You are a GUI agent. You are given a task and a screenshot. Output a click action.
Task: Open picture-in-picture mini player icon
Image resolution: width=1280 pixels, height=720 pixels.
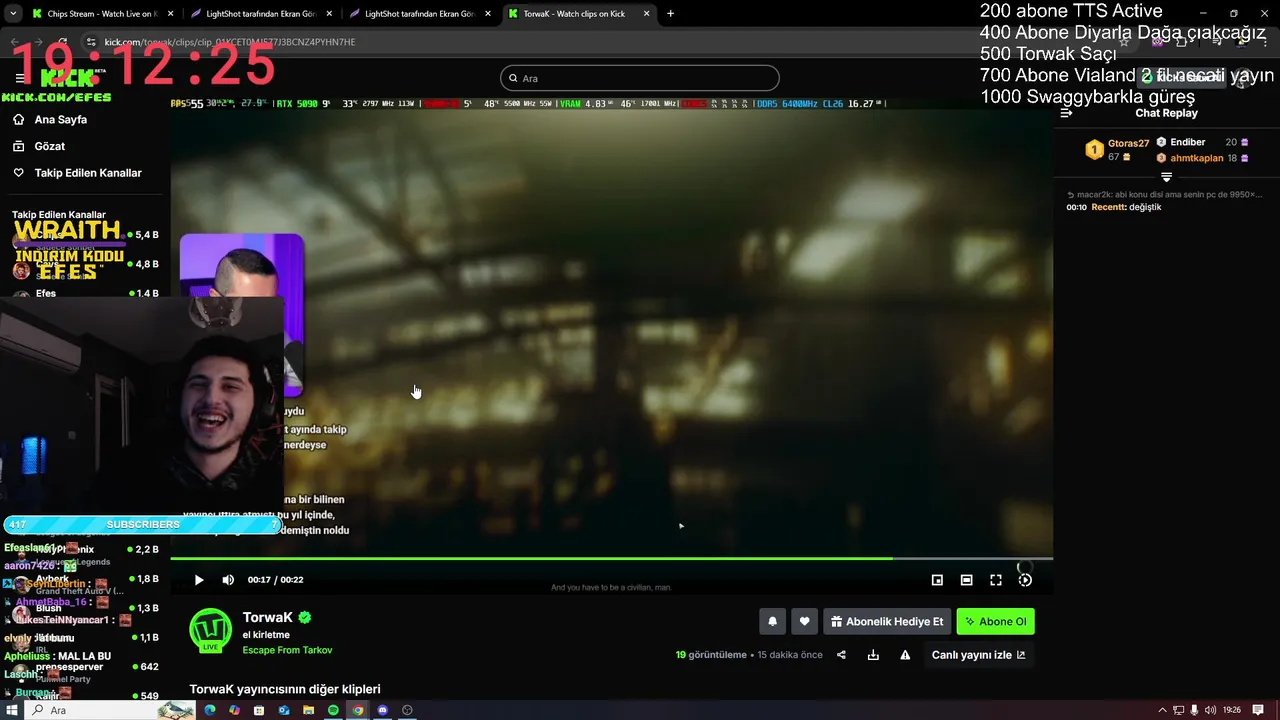(937, 580)
